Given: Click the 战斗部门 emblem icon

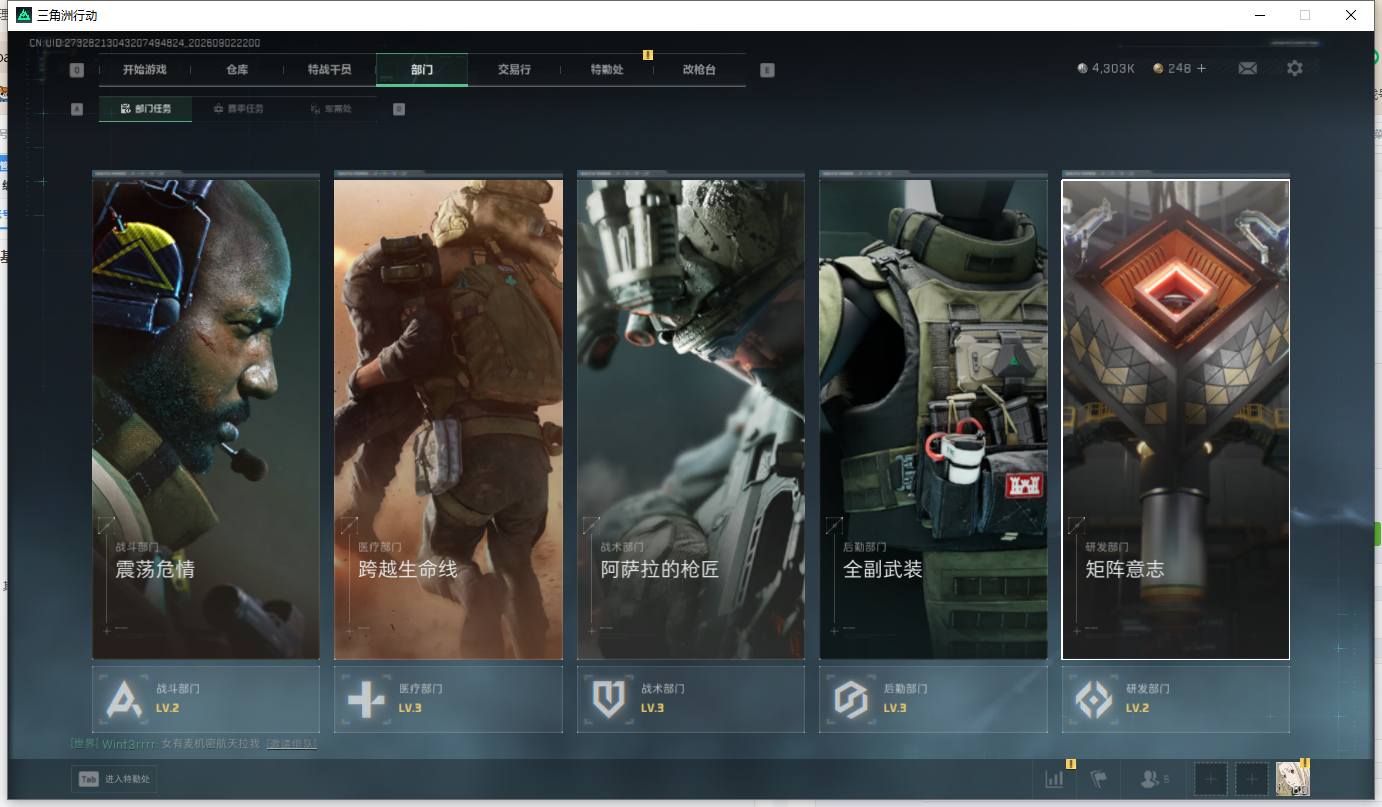Looking at the screenshot, I should 124,699.
